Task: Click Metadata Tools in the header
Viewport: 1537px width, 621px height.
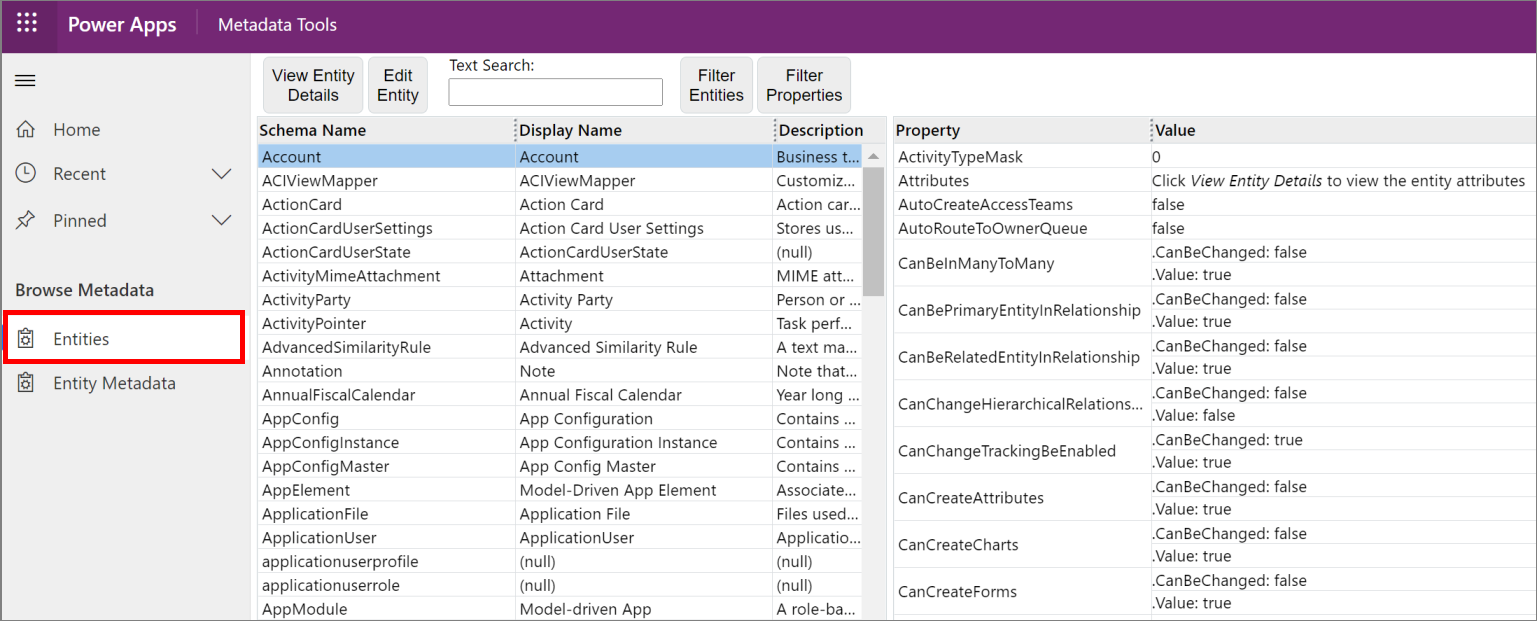Action: click(x=276, y=24)
